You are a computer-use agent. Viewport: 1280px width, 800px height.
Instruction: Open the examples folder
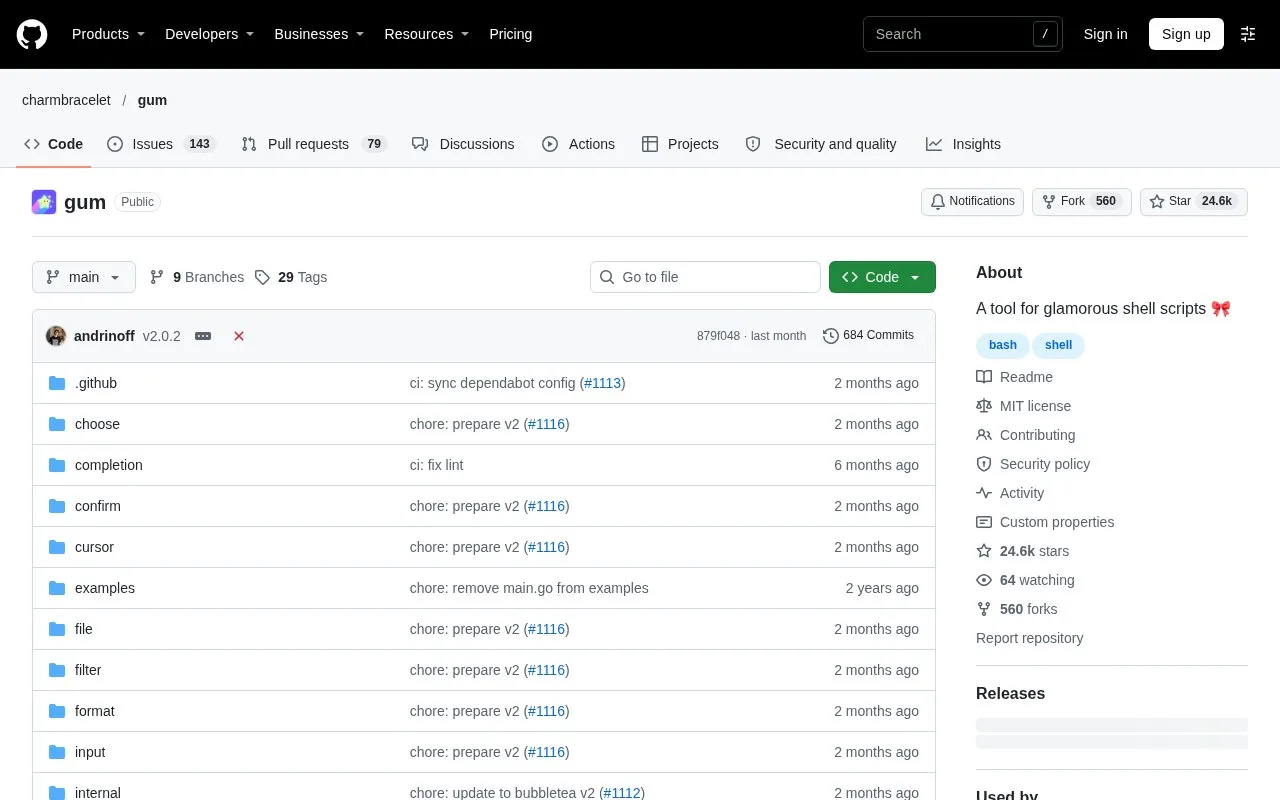pos(105,588)
